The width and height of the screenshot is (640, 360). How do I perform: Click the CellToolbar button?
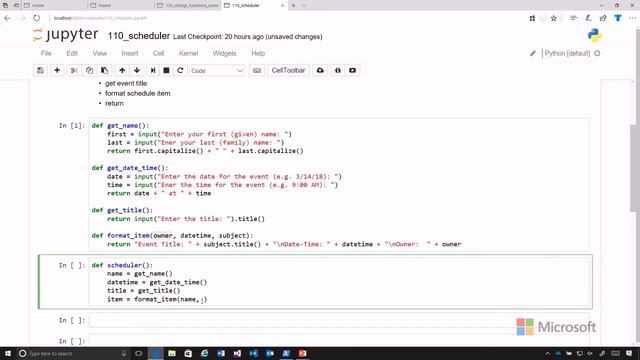click(288, 71)
